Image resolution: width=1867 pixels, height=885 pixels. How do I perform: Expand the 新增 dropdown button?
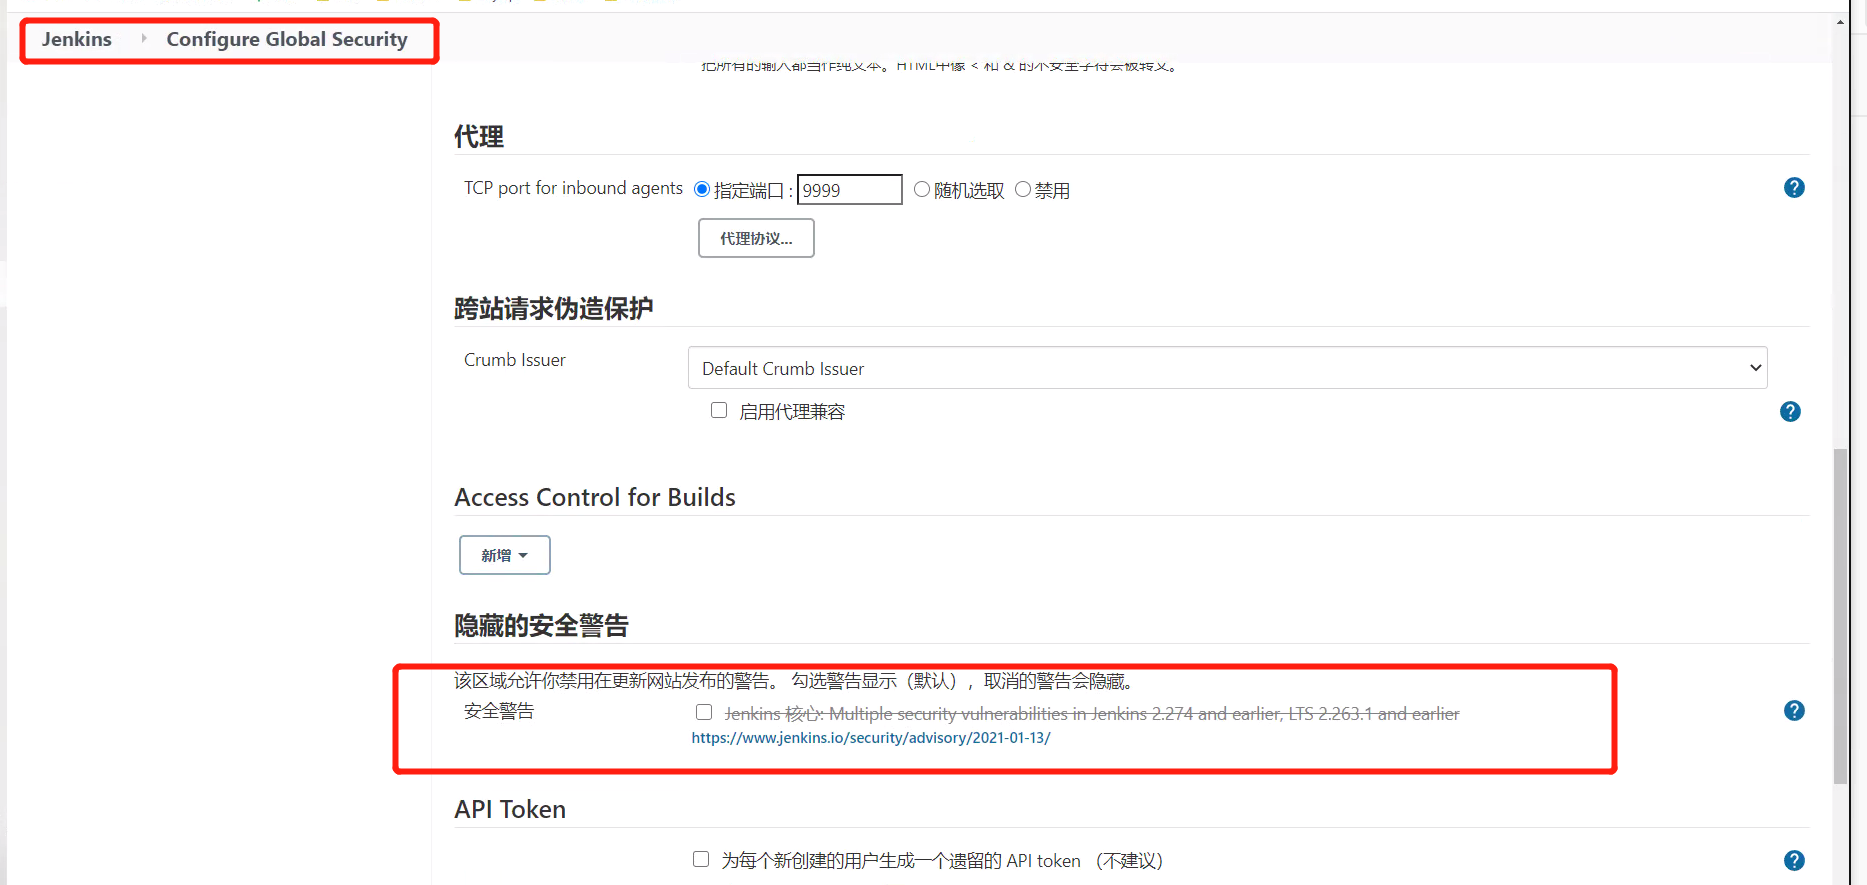(504, 555)
